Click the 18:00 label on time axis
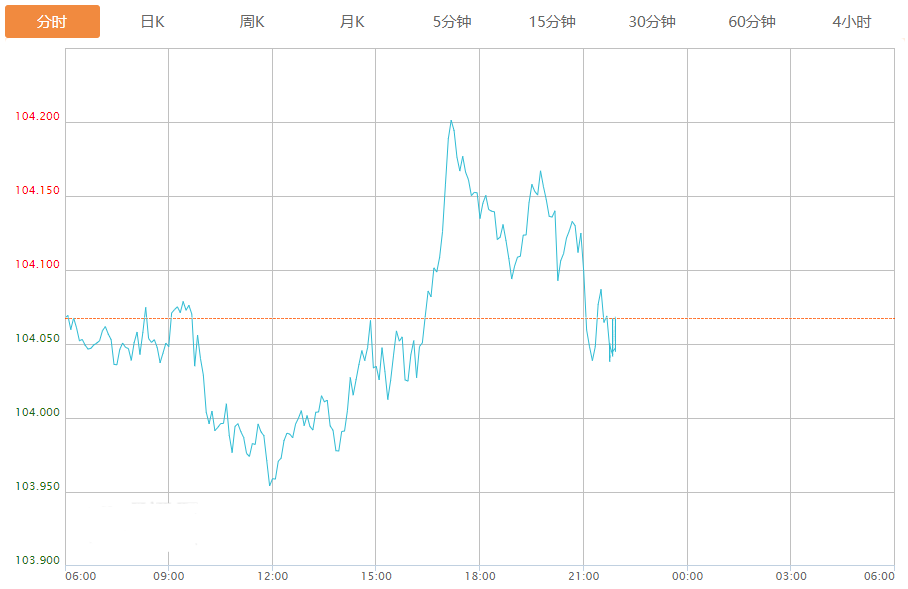The image size is (908, 589). point(479,576)
